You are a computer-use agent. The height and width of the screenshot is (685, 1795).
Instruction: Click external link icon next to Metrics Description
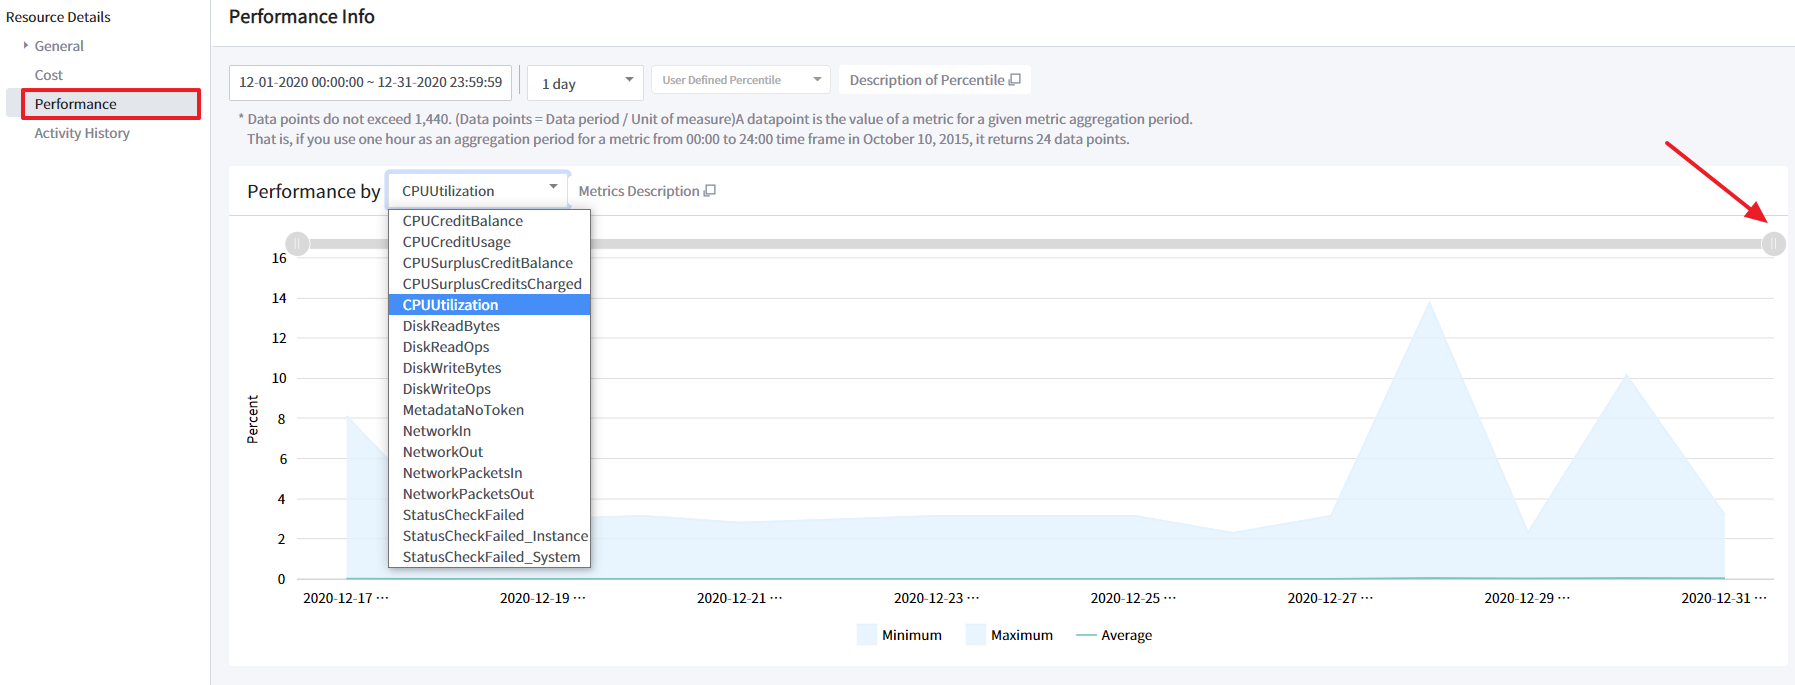tap(710, 191)
